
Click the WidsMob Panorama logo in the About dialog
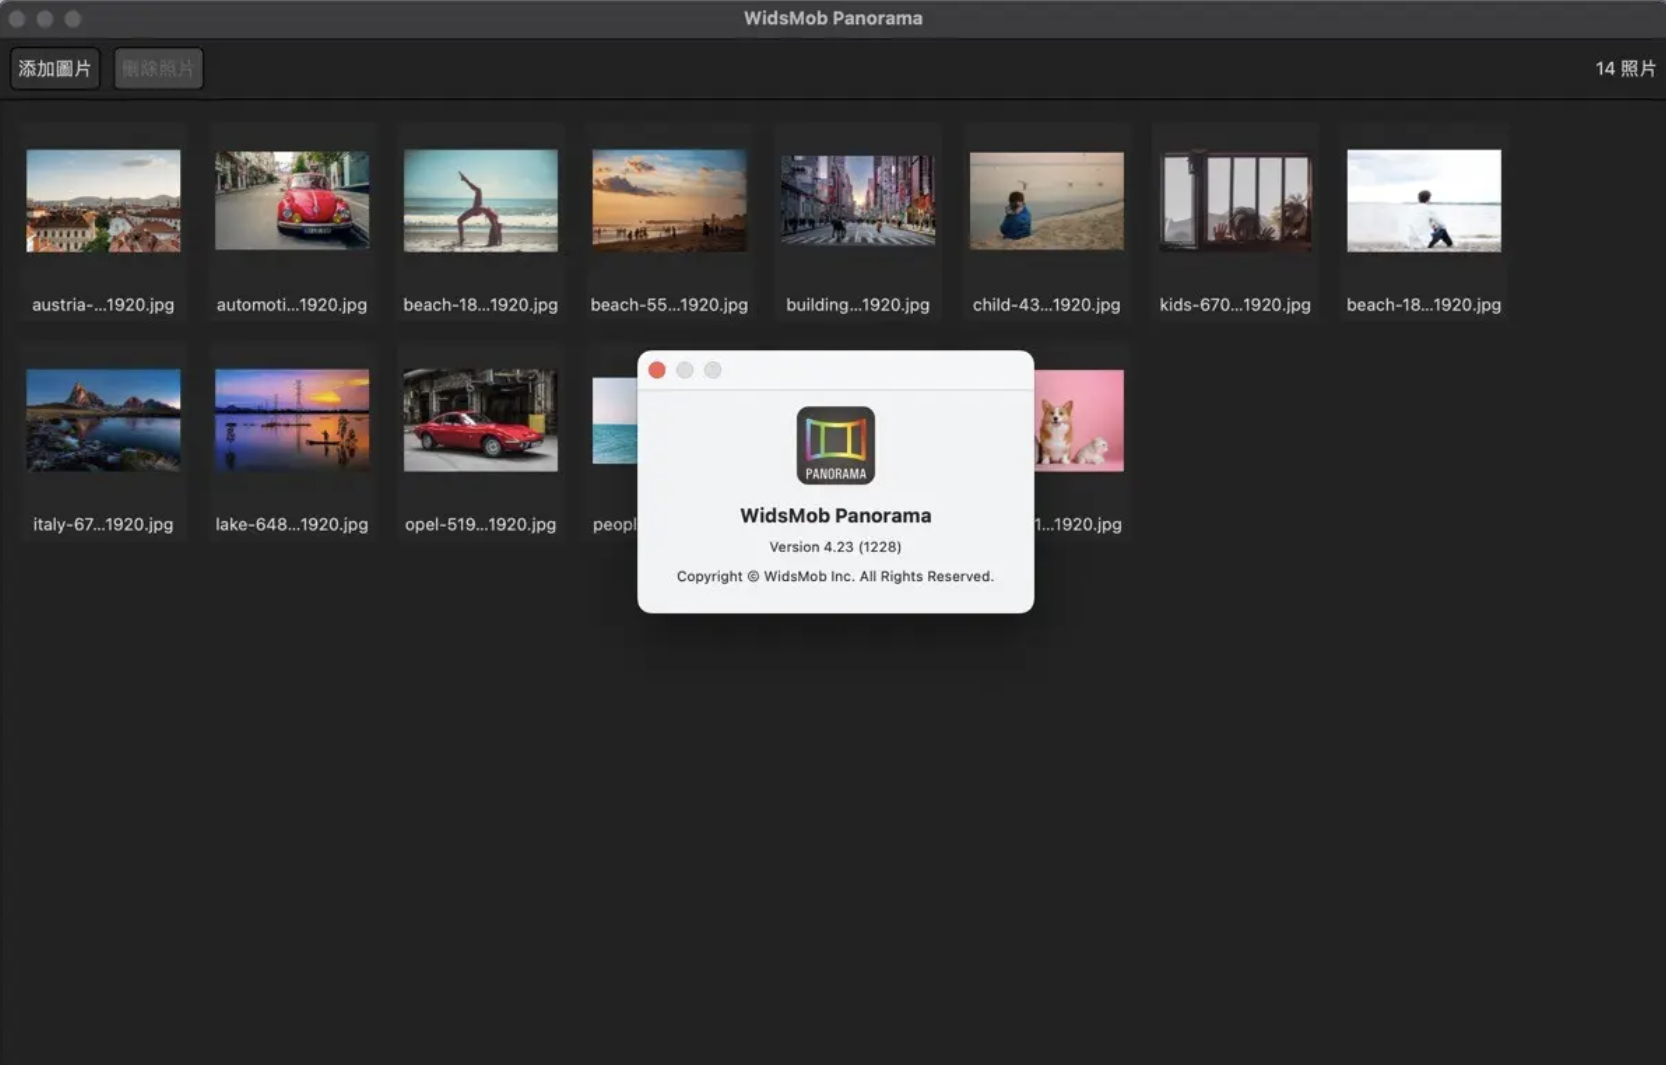pos(835,445)
